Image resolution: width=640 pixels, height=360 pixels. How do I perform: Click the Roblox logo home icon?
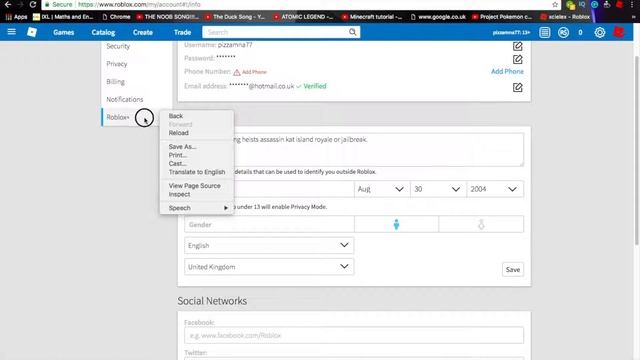32,32
